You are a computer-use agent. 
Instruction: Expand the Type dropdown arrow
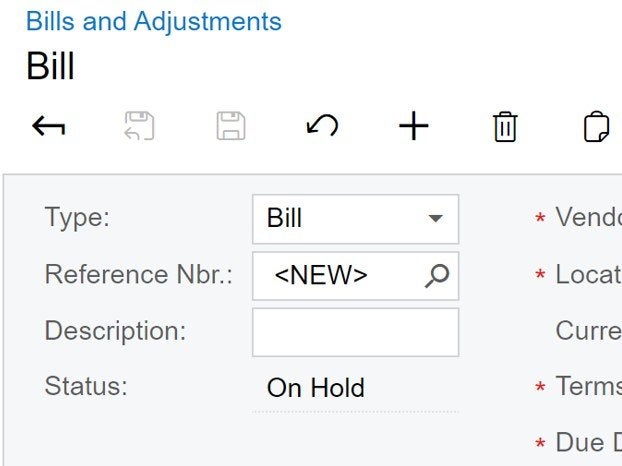coord(436,218)
